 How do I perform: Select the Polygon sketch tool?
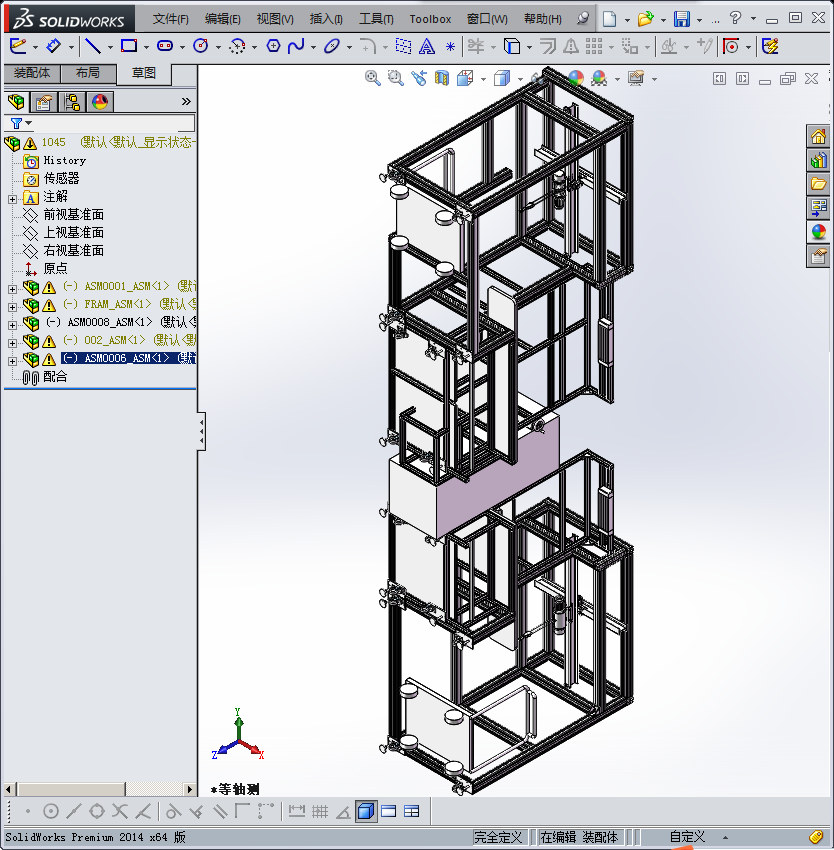tap(273, 46)
